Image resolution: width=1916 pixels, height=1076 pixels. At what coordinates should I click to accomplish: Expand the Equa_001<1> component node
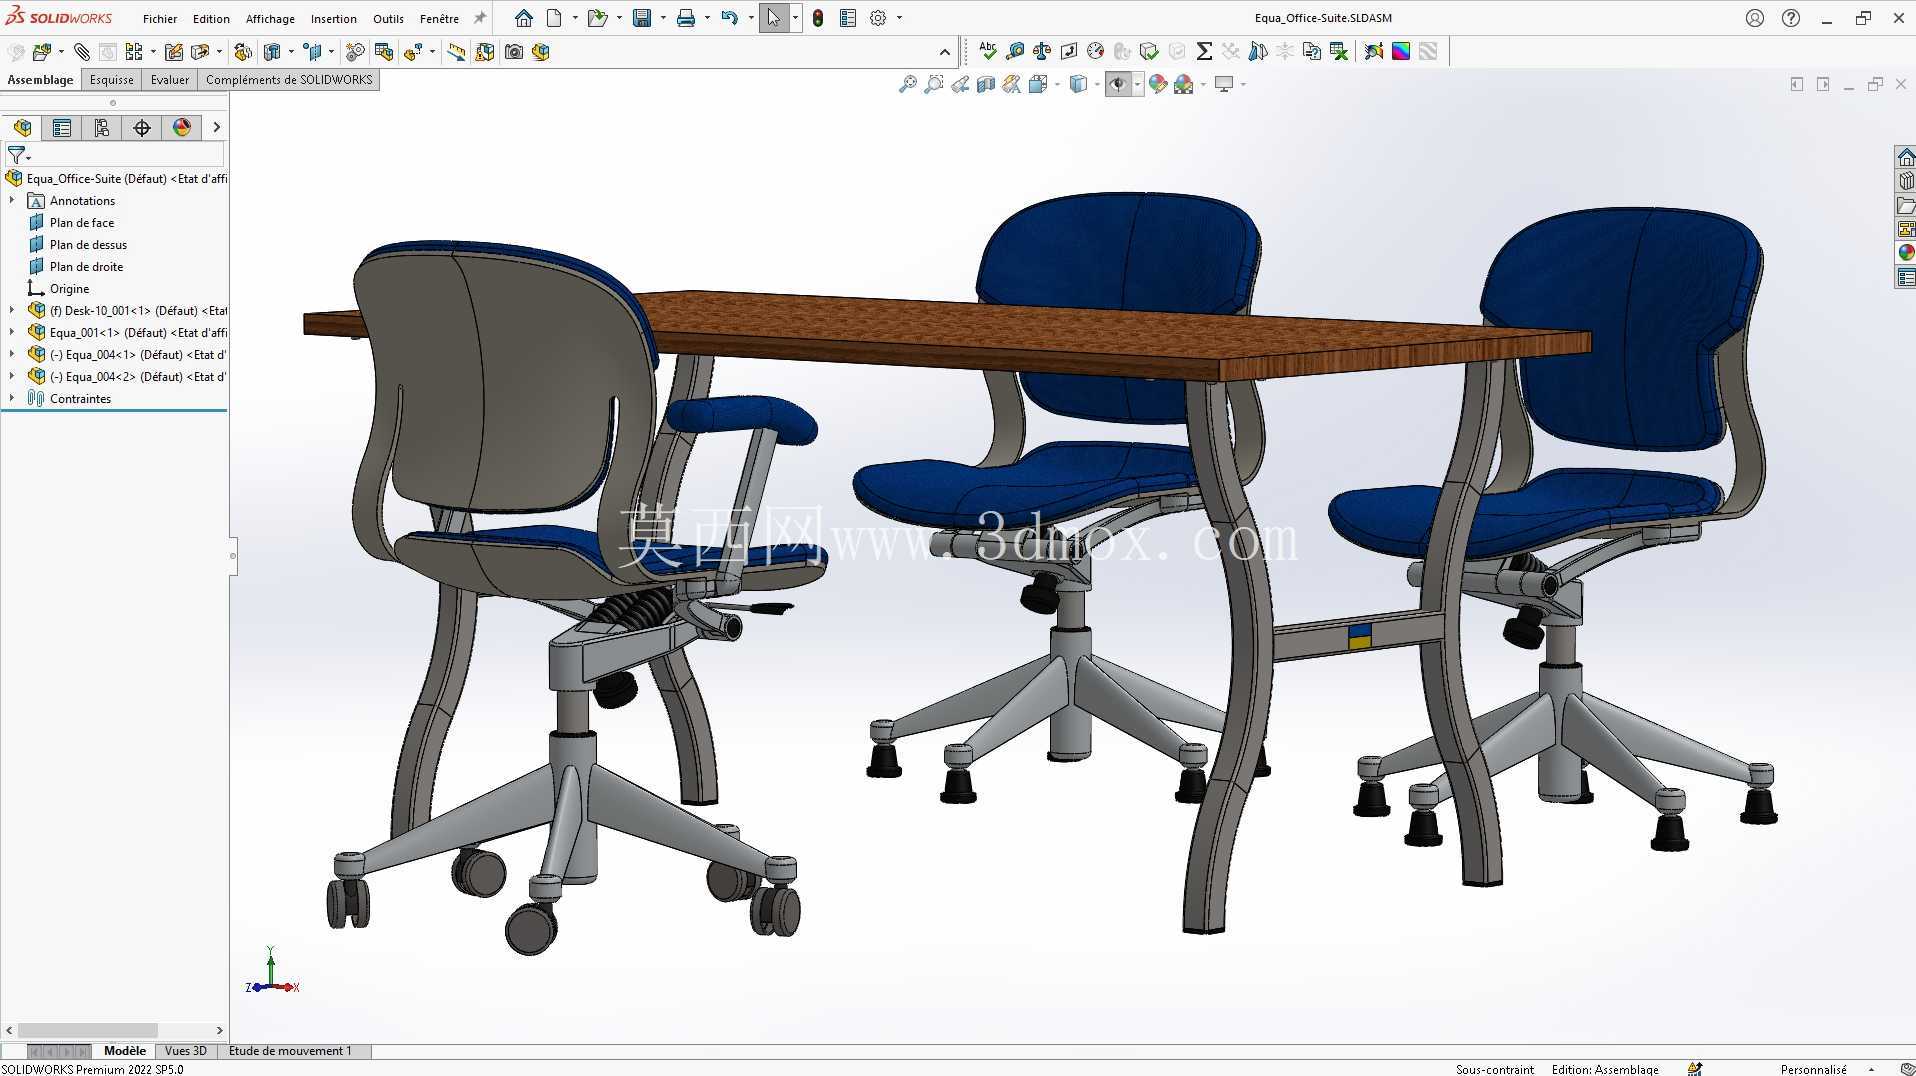pos(12,332)
